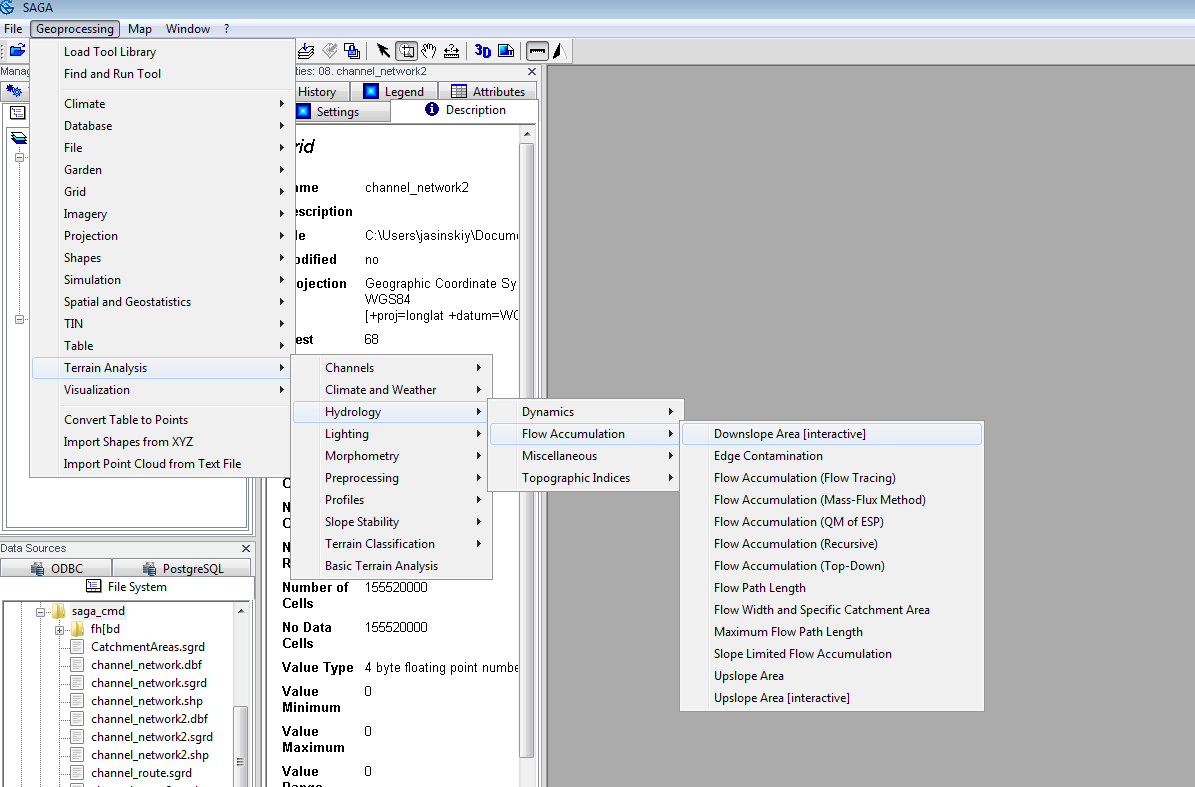Click the Open file folder toolbar icon
This screenshot has width=1195, height=787.
[x=17, y=50]
